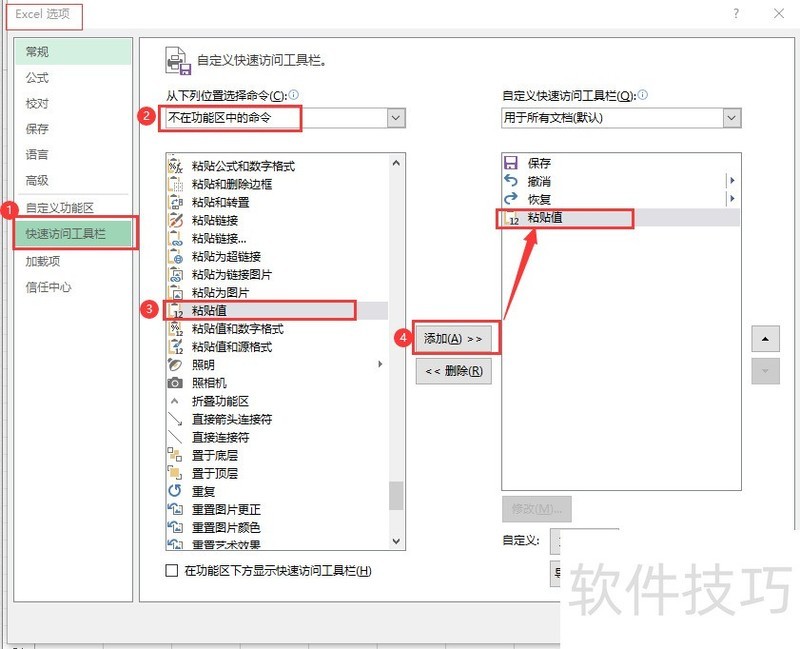
Task: Click the 粘贴值和数字格式 icon
Action: [x=175, y=329]
